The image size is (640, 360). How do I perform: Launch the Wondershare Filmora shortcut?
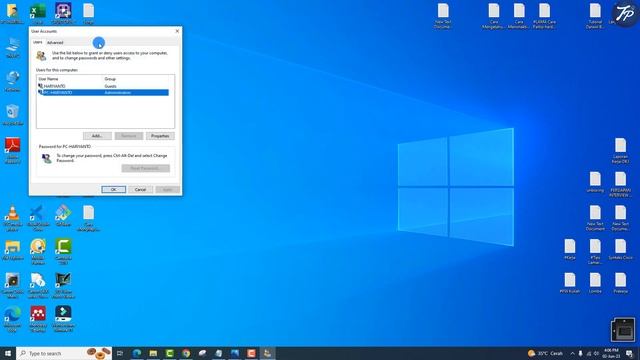pyautogui.click(x=63, y=319)
